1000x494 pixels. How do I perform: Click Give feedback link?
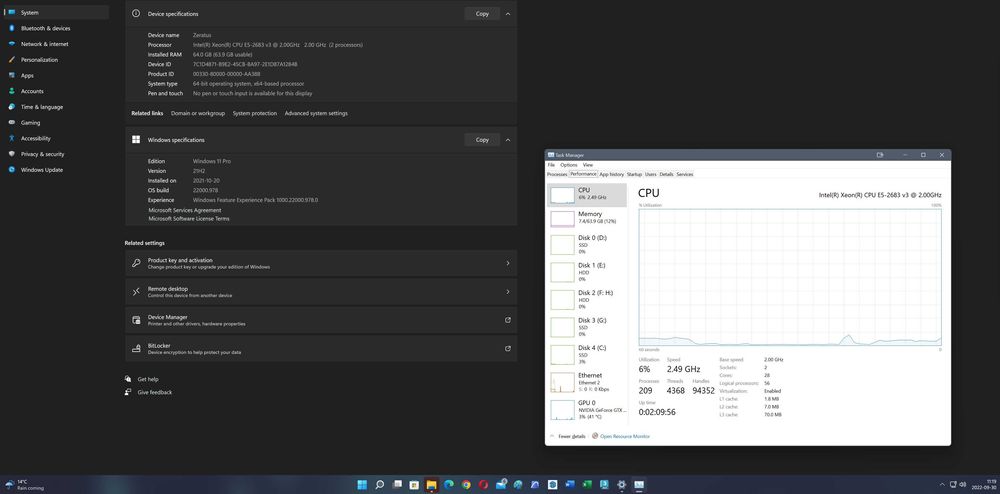[155, 393]
